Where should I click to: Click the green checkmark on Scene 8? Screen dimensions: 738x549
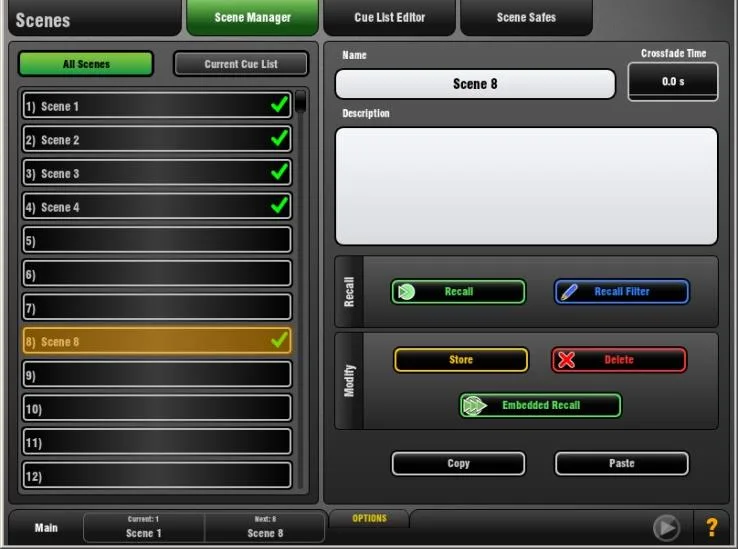pyautogui.click(x=280, y=340)
